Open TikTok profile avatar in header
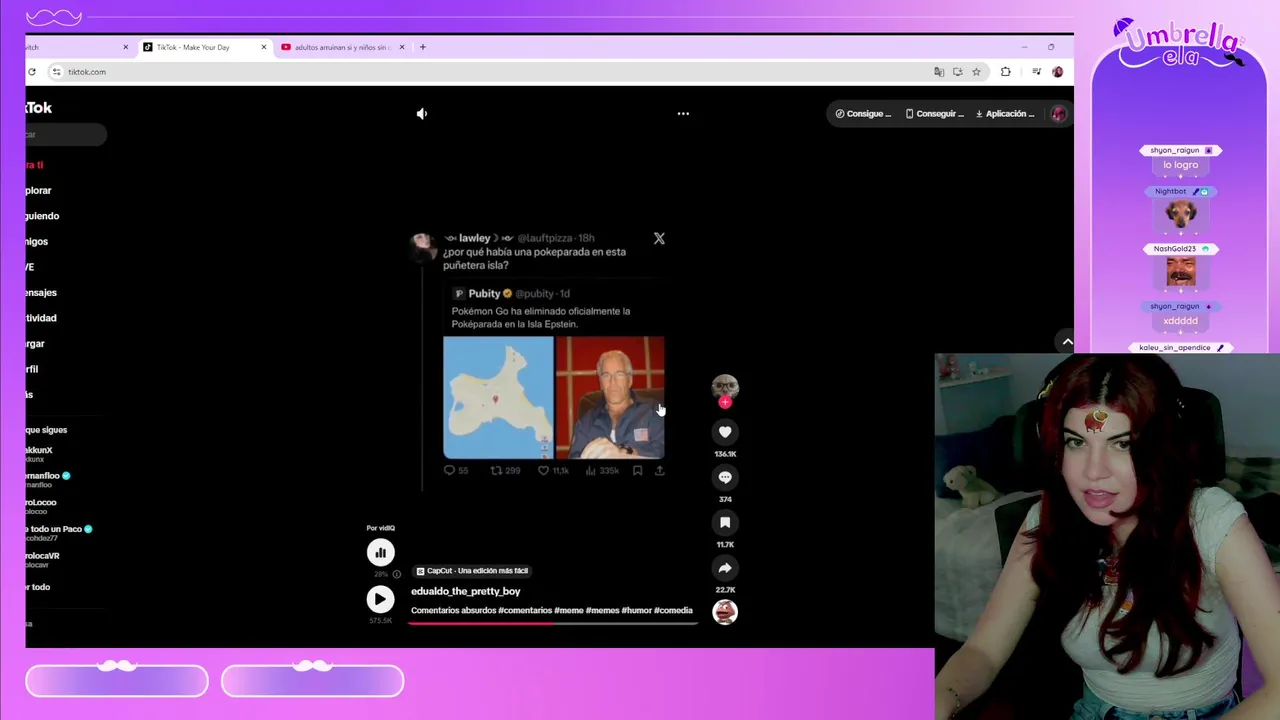 click(x=1058, y=114)
